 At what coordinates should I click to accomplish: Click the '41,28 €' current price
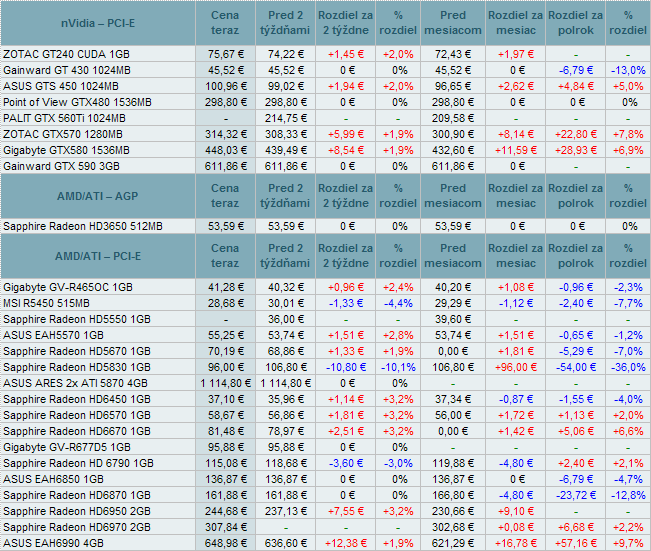click(226, 287)
